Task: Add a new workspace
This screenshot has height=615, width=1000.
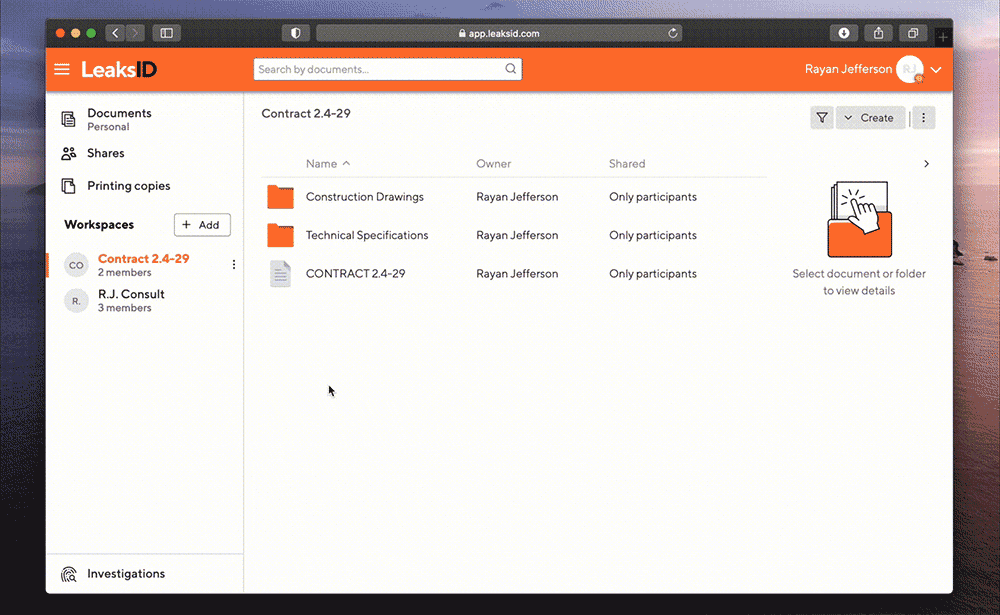Action: (x=202, y=225)
